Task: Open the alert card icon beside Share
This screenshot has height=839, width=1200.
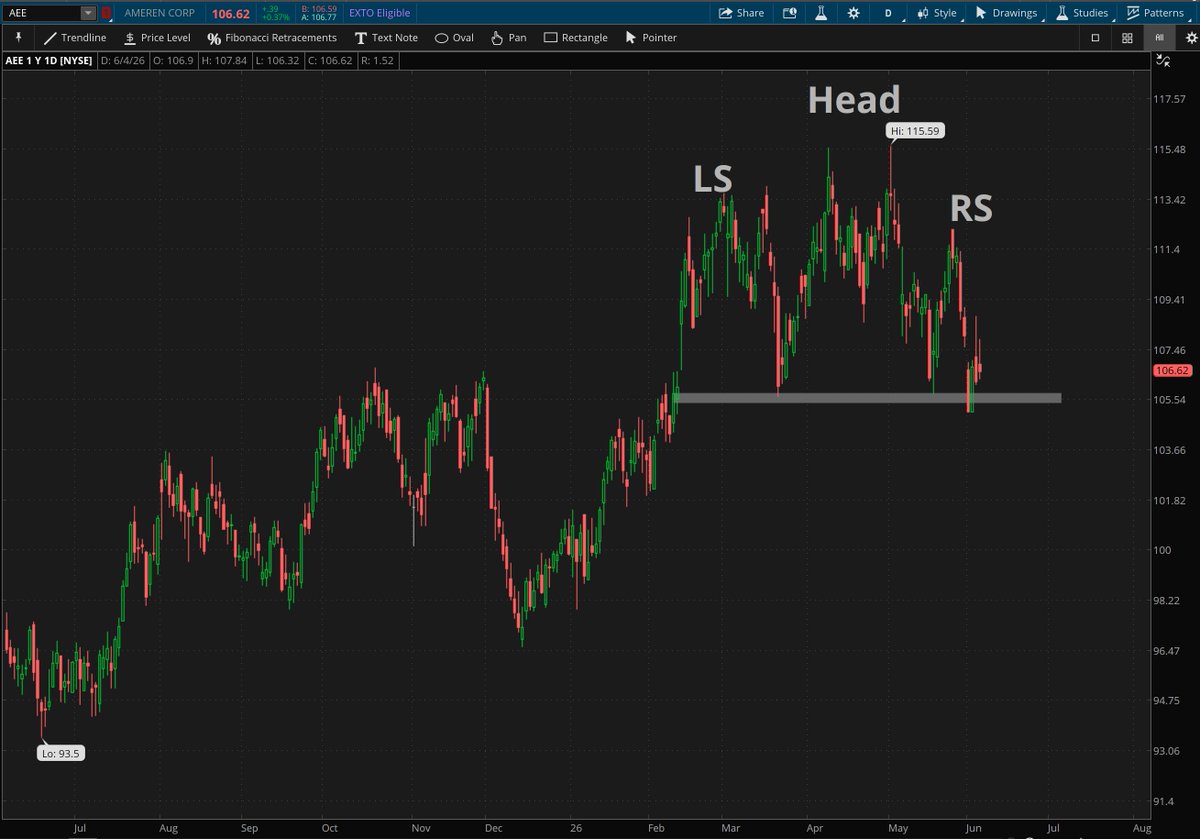Action: (790, 13)
